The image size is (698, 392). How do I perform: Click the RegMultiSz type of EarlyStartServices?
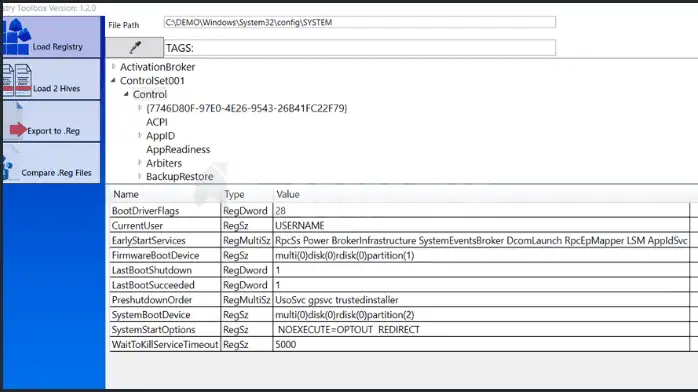[x=247, y=241]
